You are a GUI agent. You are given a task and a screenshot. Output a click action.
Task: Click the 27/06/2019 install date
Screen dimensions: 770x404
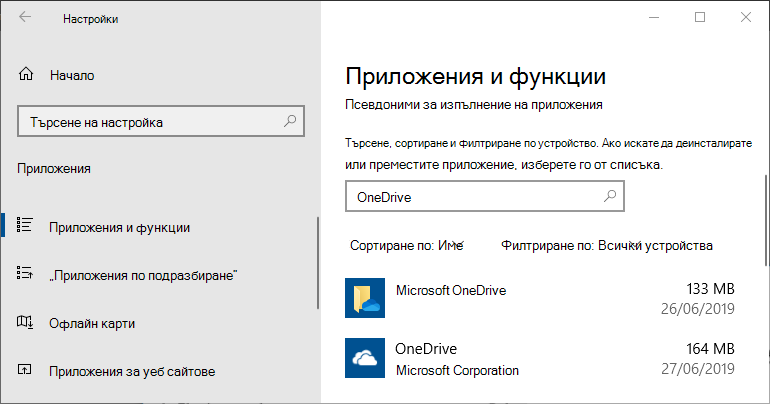(698, 369)
